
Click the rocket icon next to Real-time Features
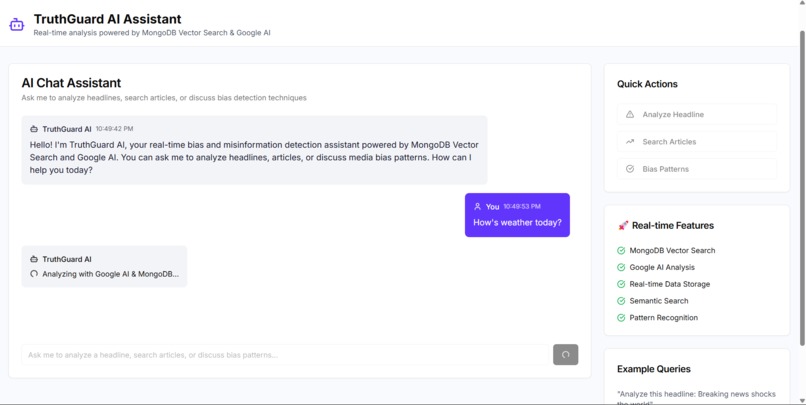623,226
